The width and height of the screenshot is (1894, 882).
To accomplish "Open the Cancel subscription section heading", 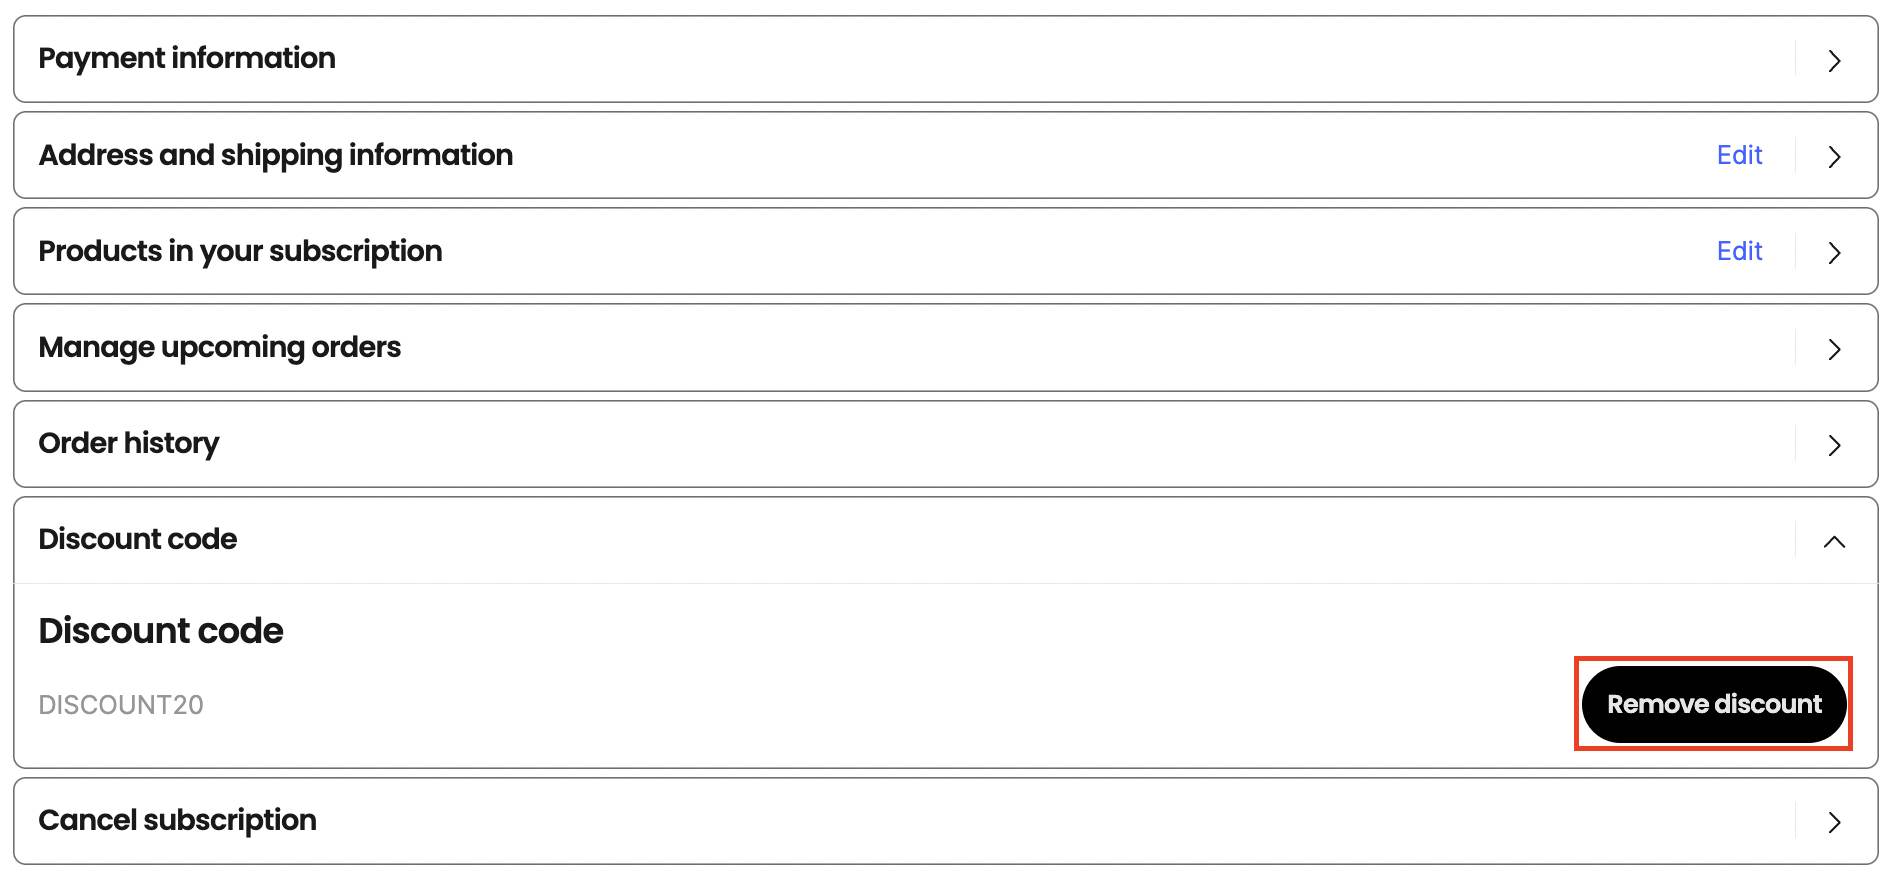I will (x=178, y=821).
